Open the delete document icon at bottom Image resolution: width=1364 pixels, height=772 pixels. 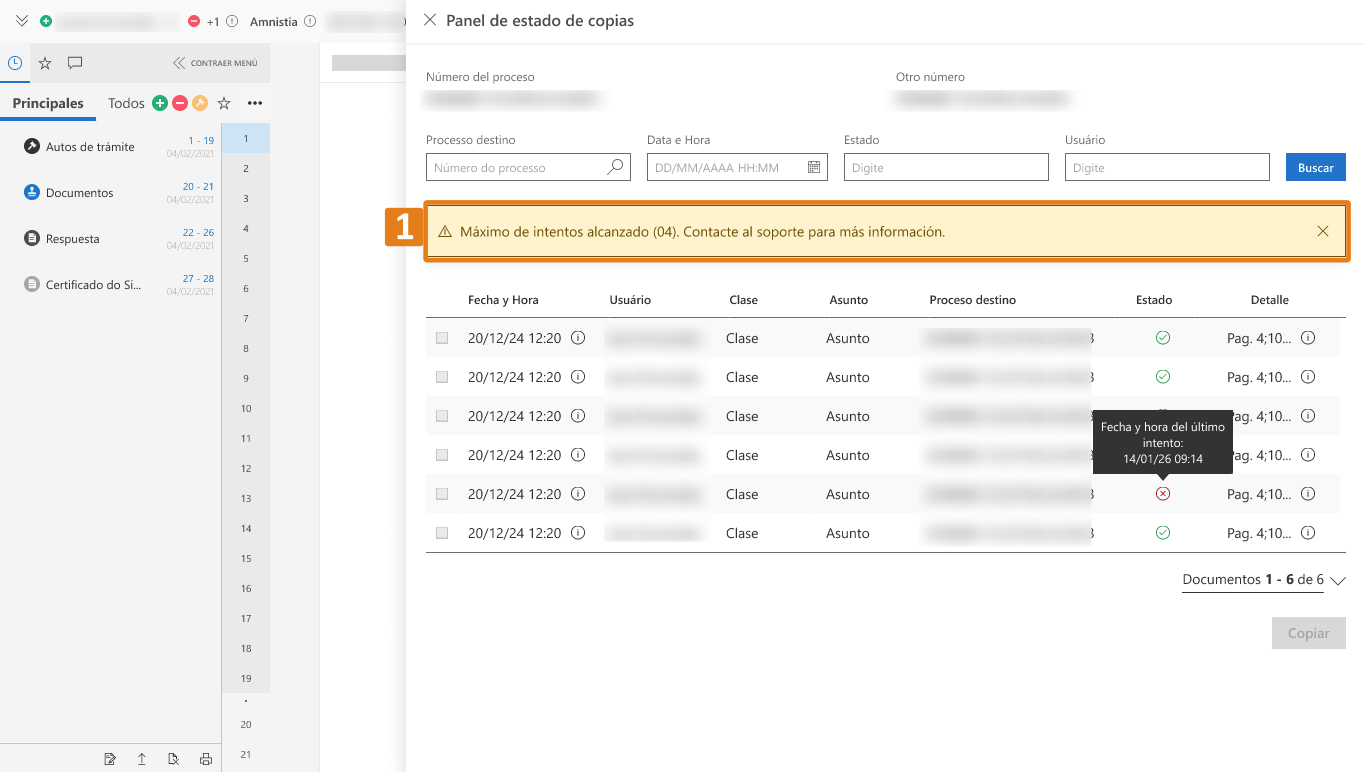(173, 759)
